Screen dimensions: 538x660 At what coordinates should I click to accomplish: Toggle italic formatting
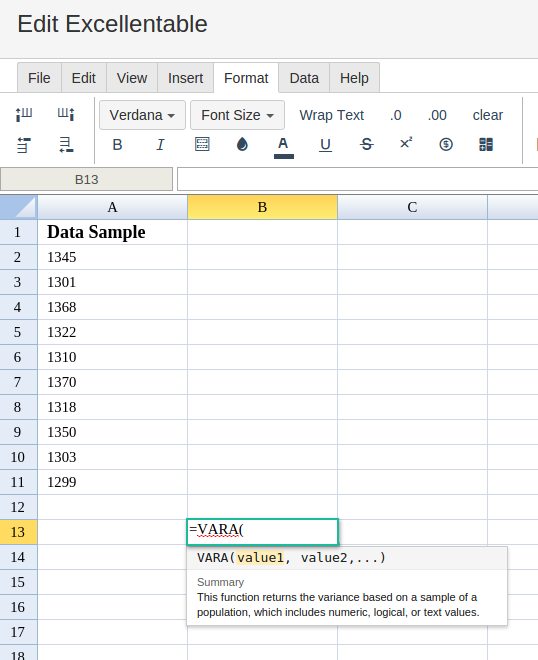[x=160, y=145]
